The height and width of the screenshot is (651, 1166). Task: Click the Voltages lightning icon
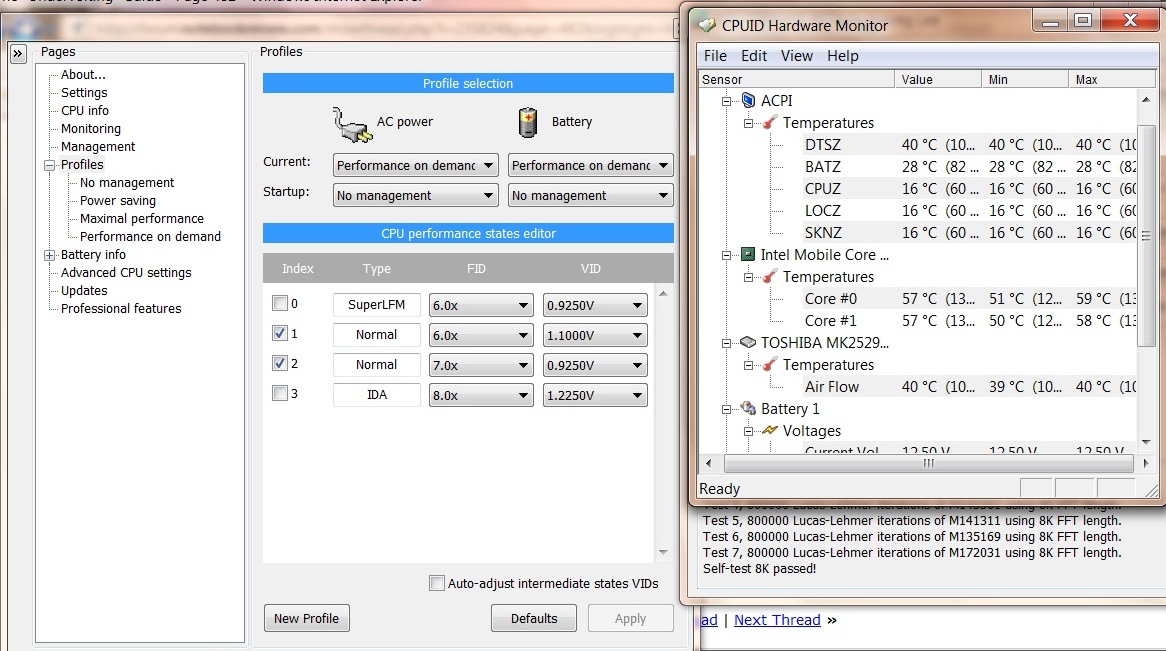tap(770, 430)
